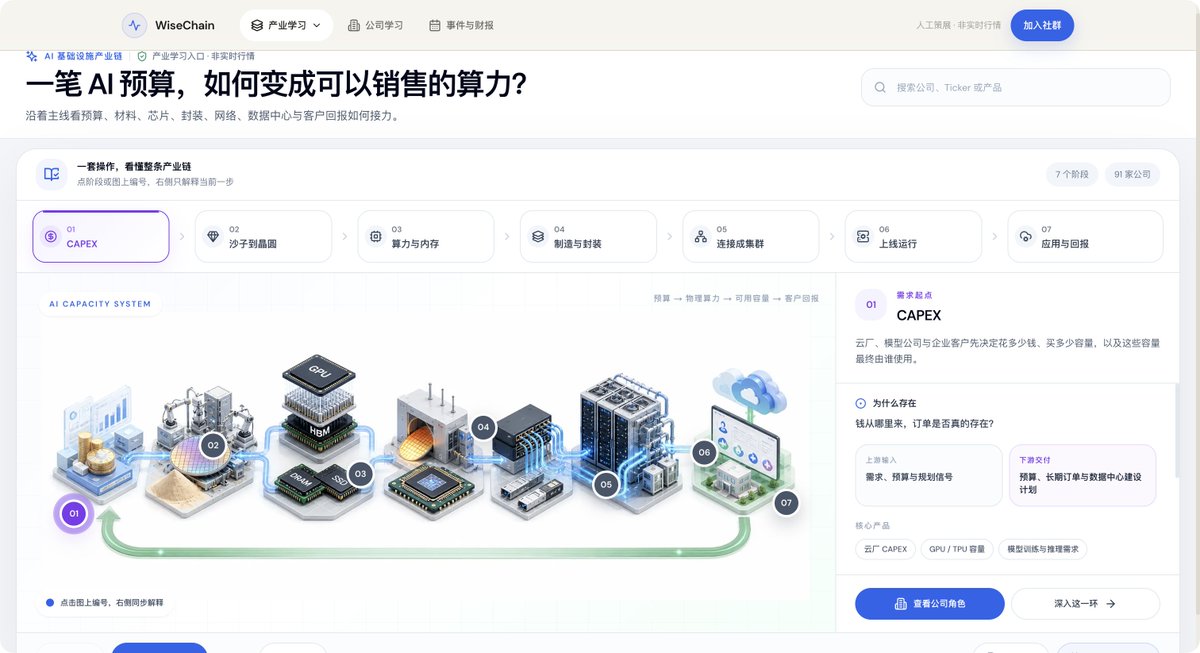Screen dimensions: 1200x653
Task: Click the purple 01 marker on the diagram
Action: tap(74, 514)
